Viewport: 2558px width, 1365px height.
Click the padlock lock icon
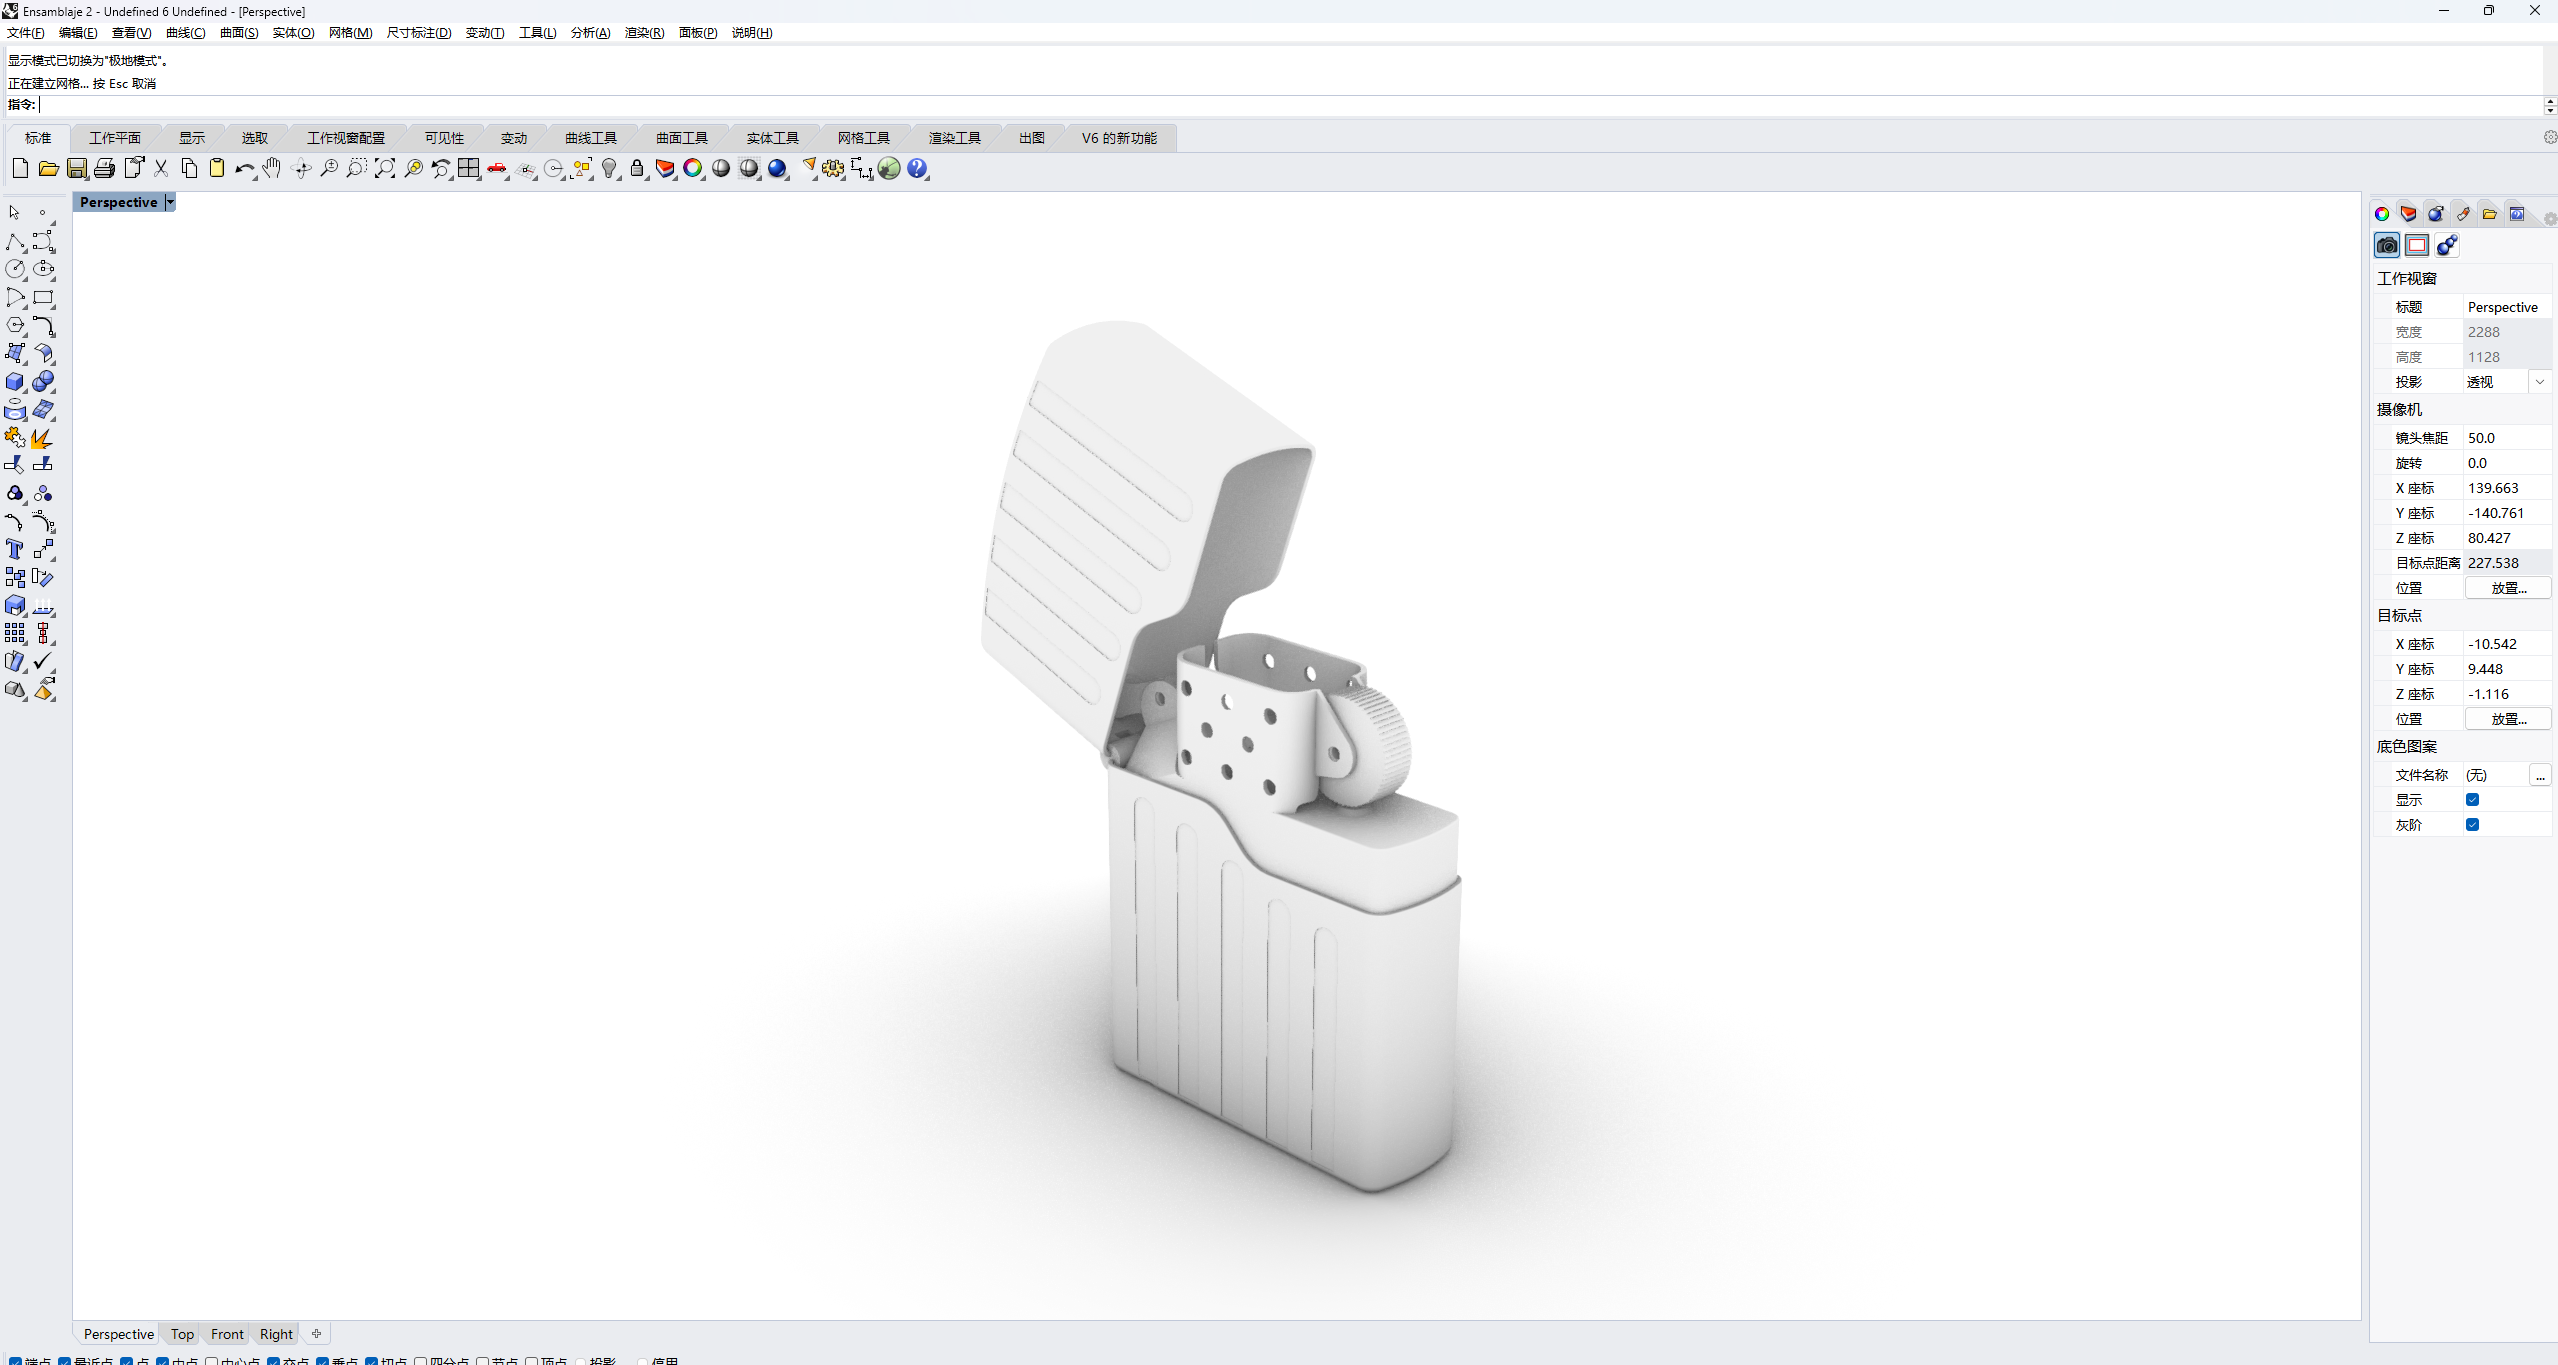(637, 168)
